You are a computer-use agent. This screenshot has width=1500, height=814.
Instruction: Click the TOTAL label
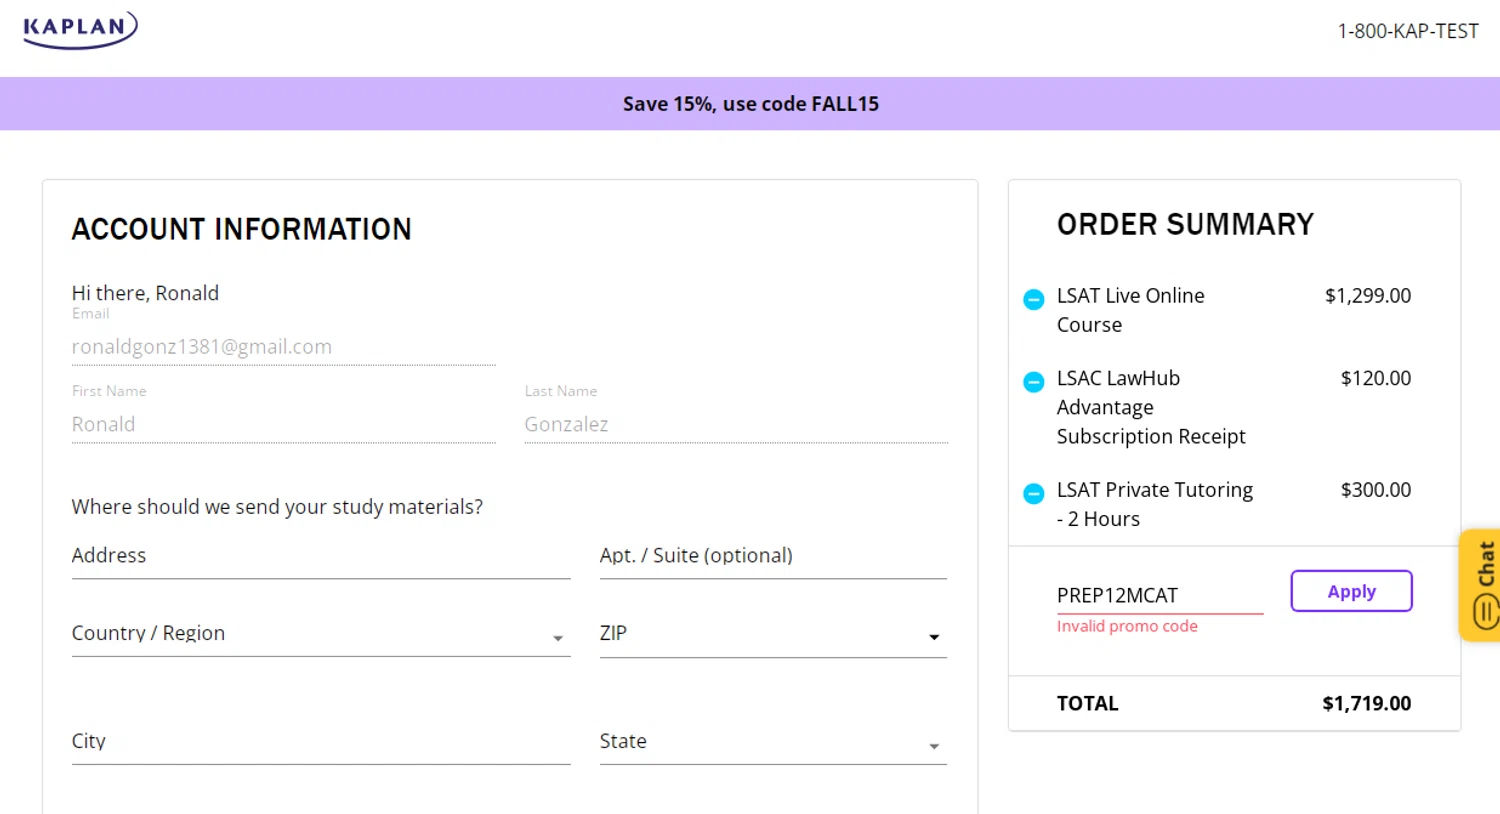(x=1087, y=703)
